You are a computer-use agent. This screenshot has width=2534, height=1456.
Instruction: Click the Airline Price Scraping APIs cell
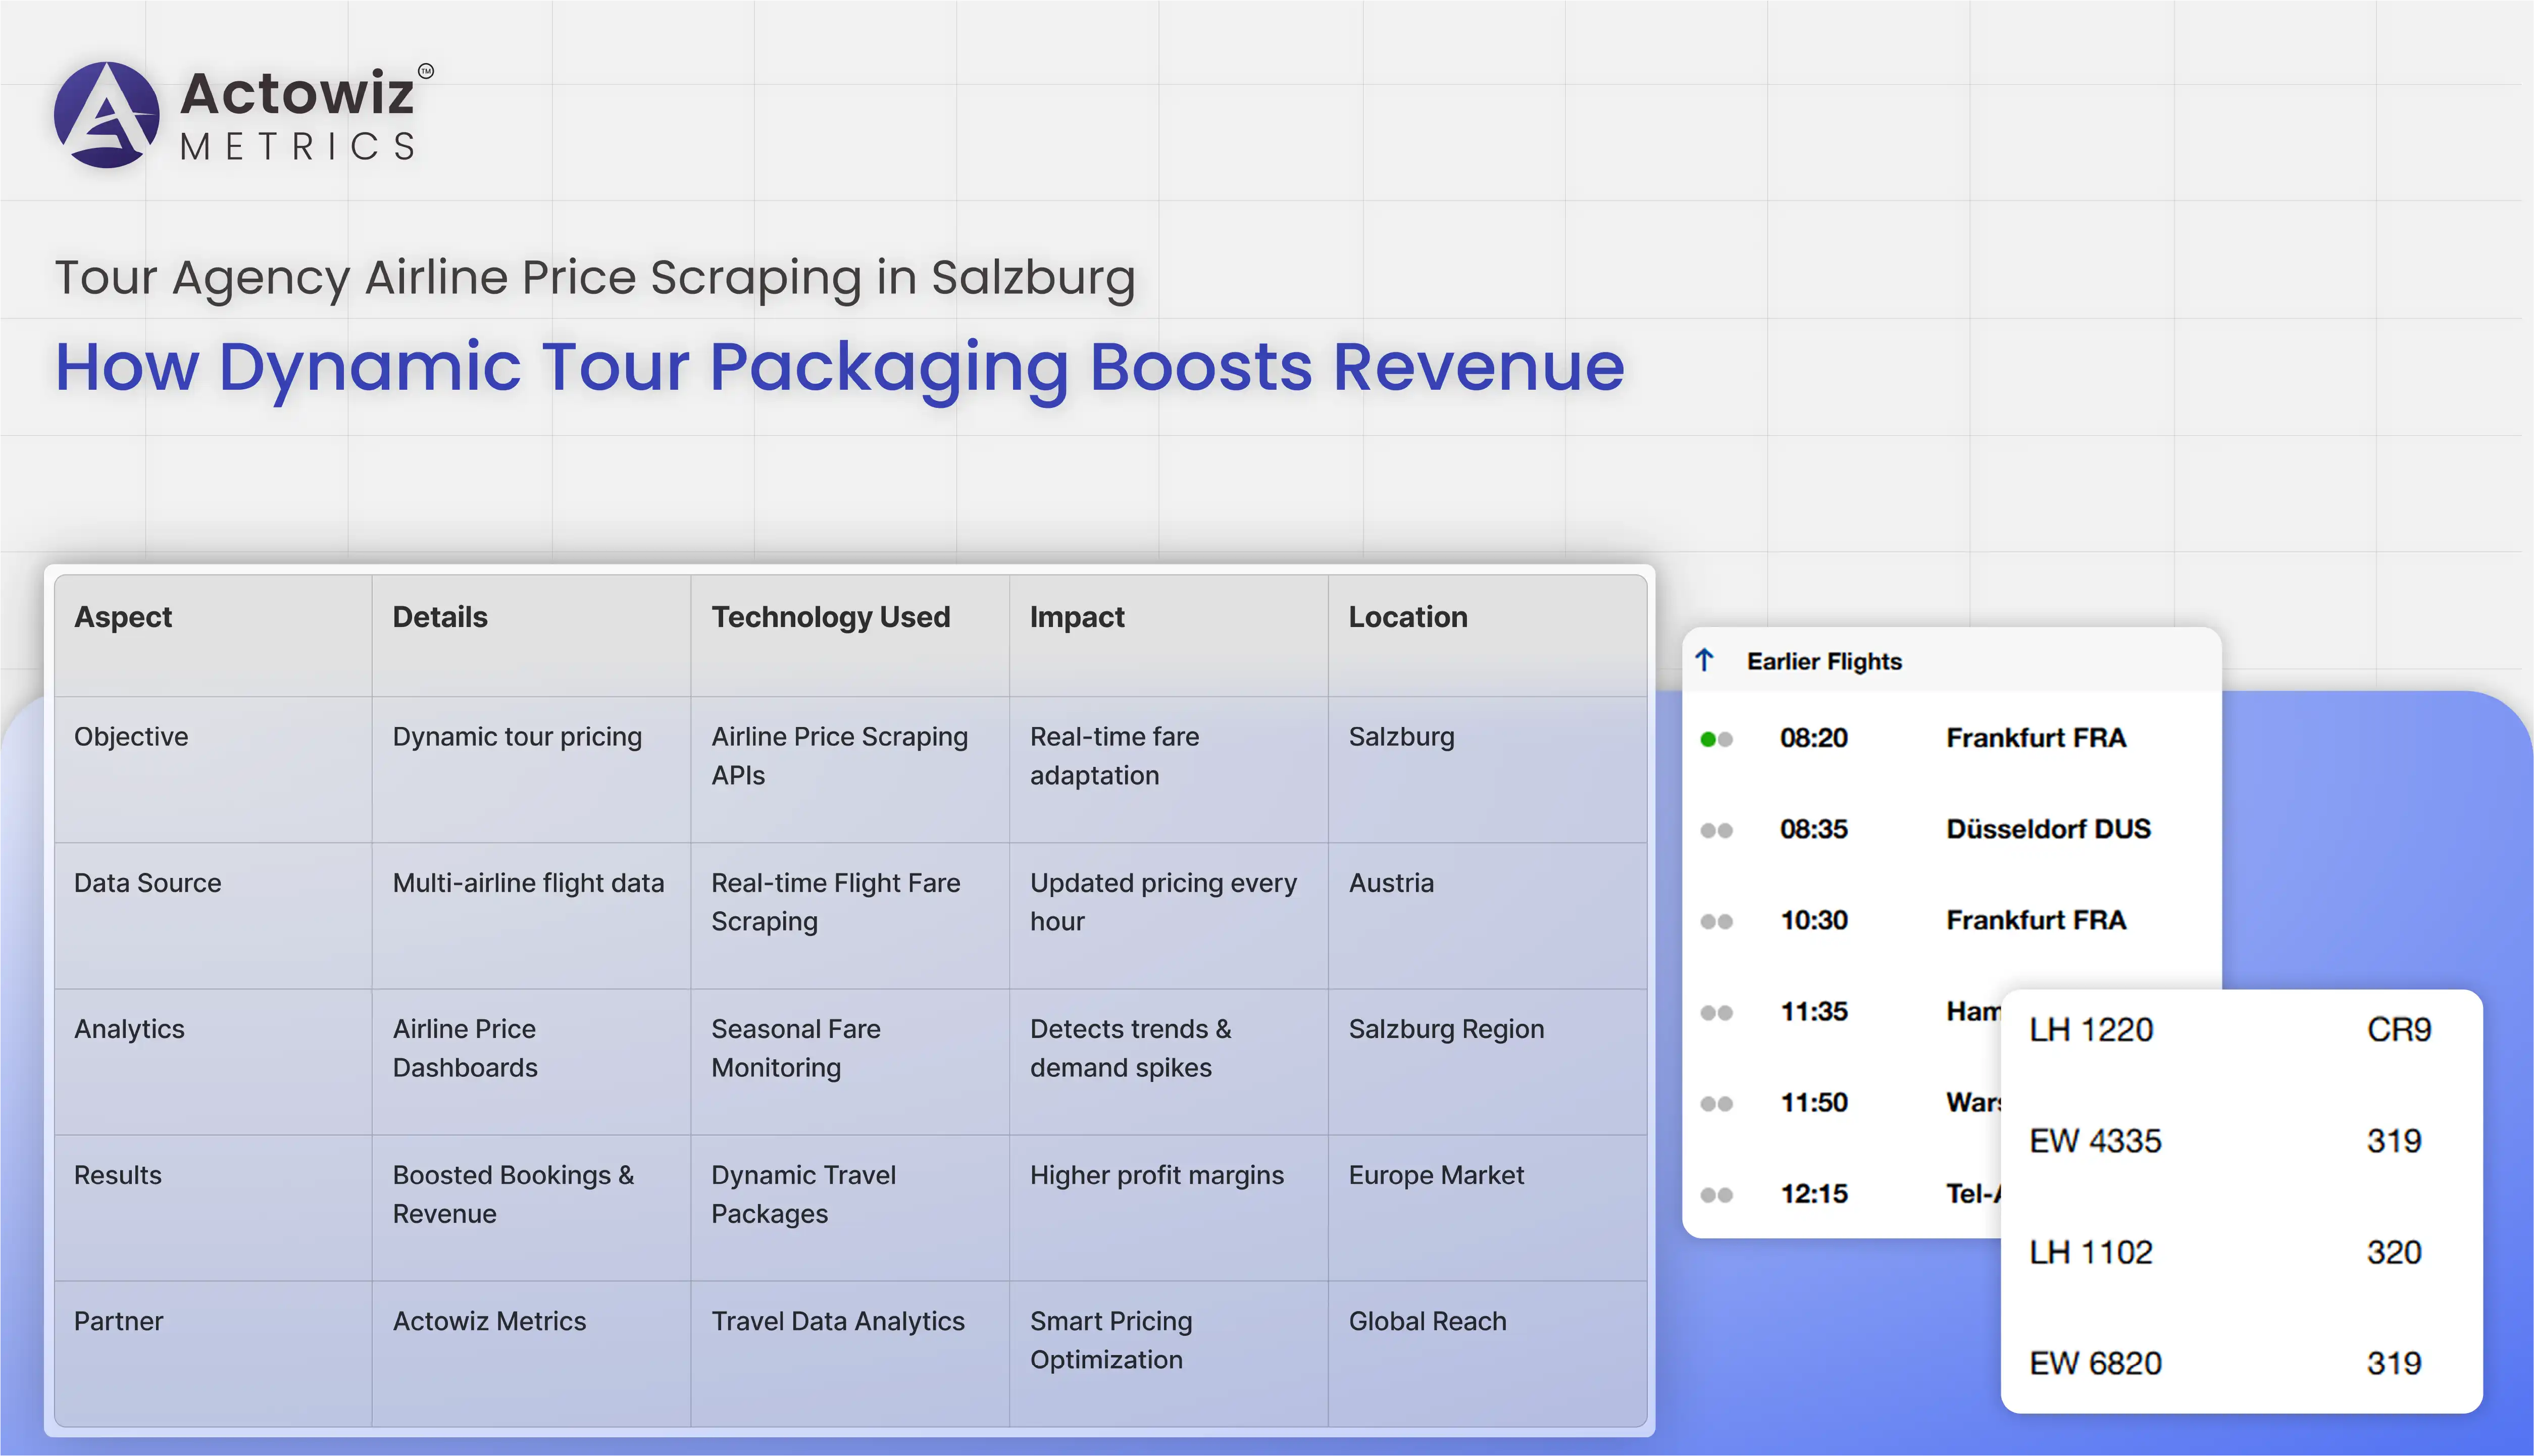pyautogui.click(x=839, y=756)
